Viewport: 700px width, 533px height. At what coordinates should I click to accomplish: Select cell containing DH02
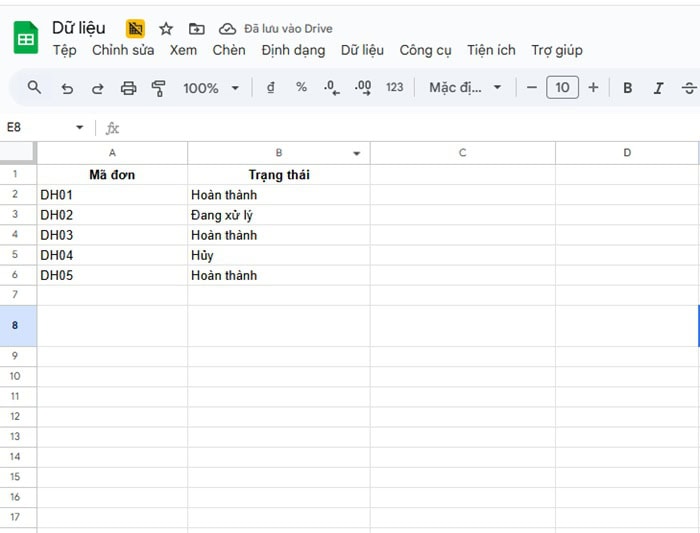pos(112,215)
